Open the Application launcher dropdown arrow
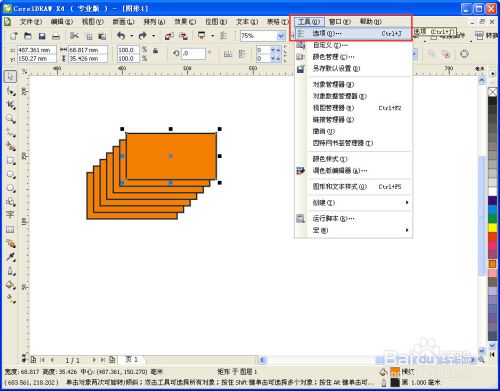The image size is (500, 391). point(212,36)
